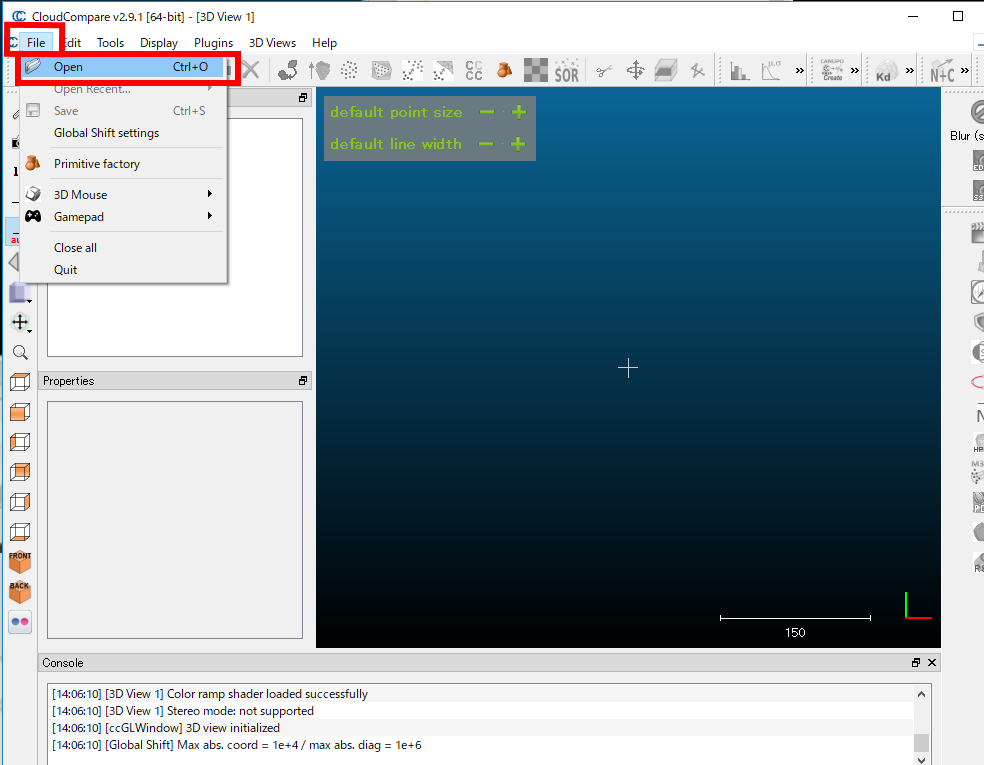Toggle stereo mode with the two-dots icon
Image resolution: width=984 pixels, height=765 pixels.
coord(20,622)
